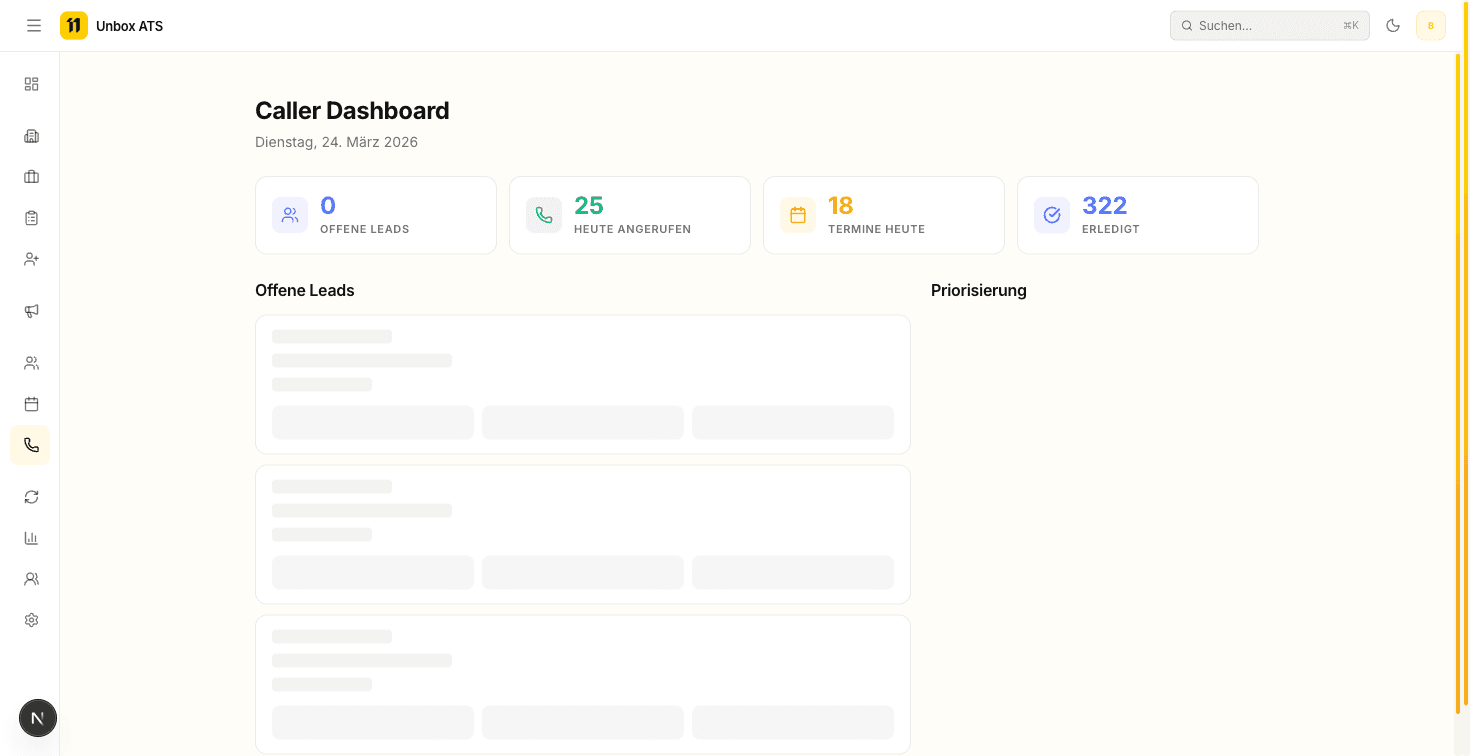Viewport: 1470px width, 756px height.
Task: Click the dark N avatar bottom left
Action: (38, 718)
